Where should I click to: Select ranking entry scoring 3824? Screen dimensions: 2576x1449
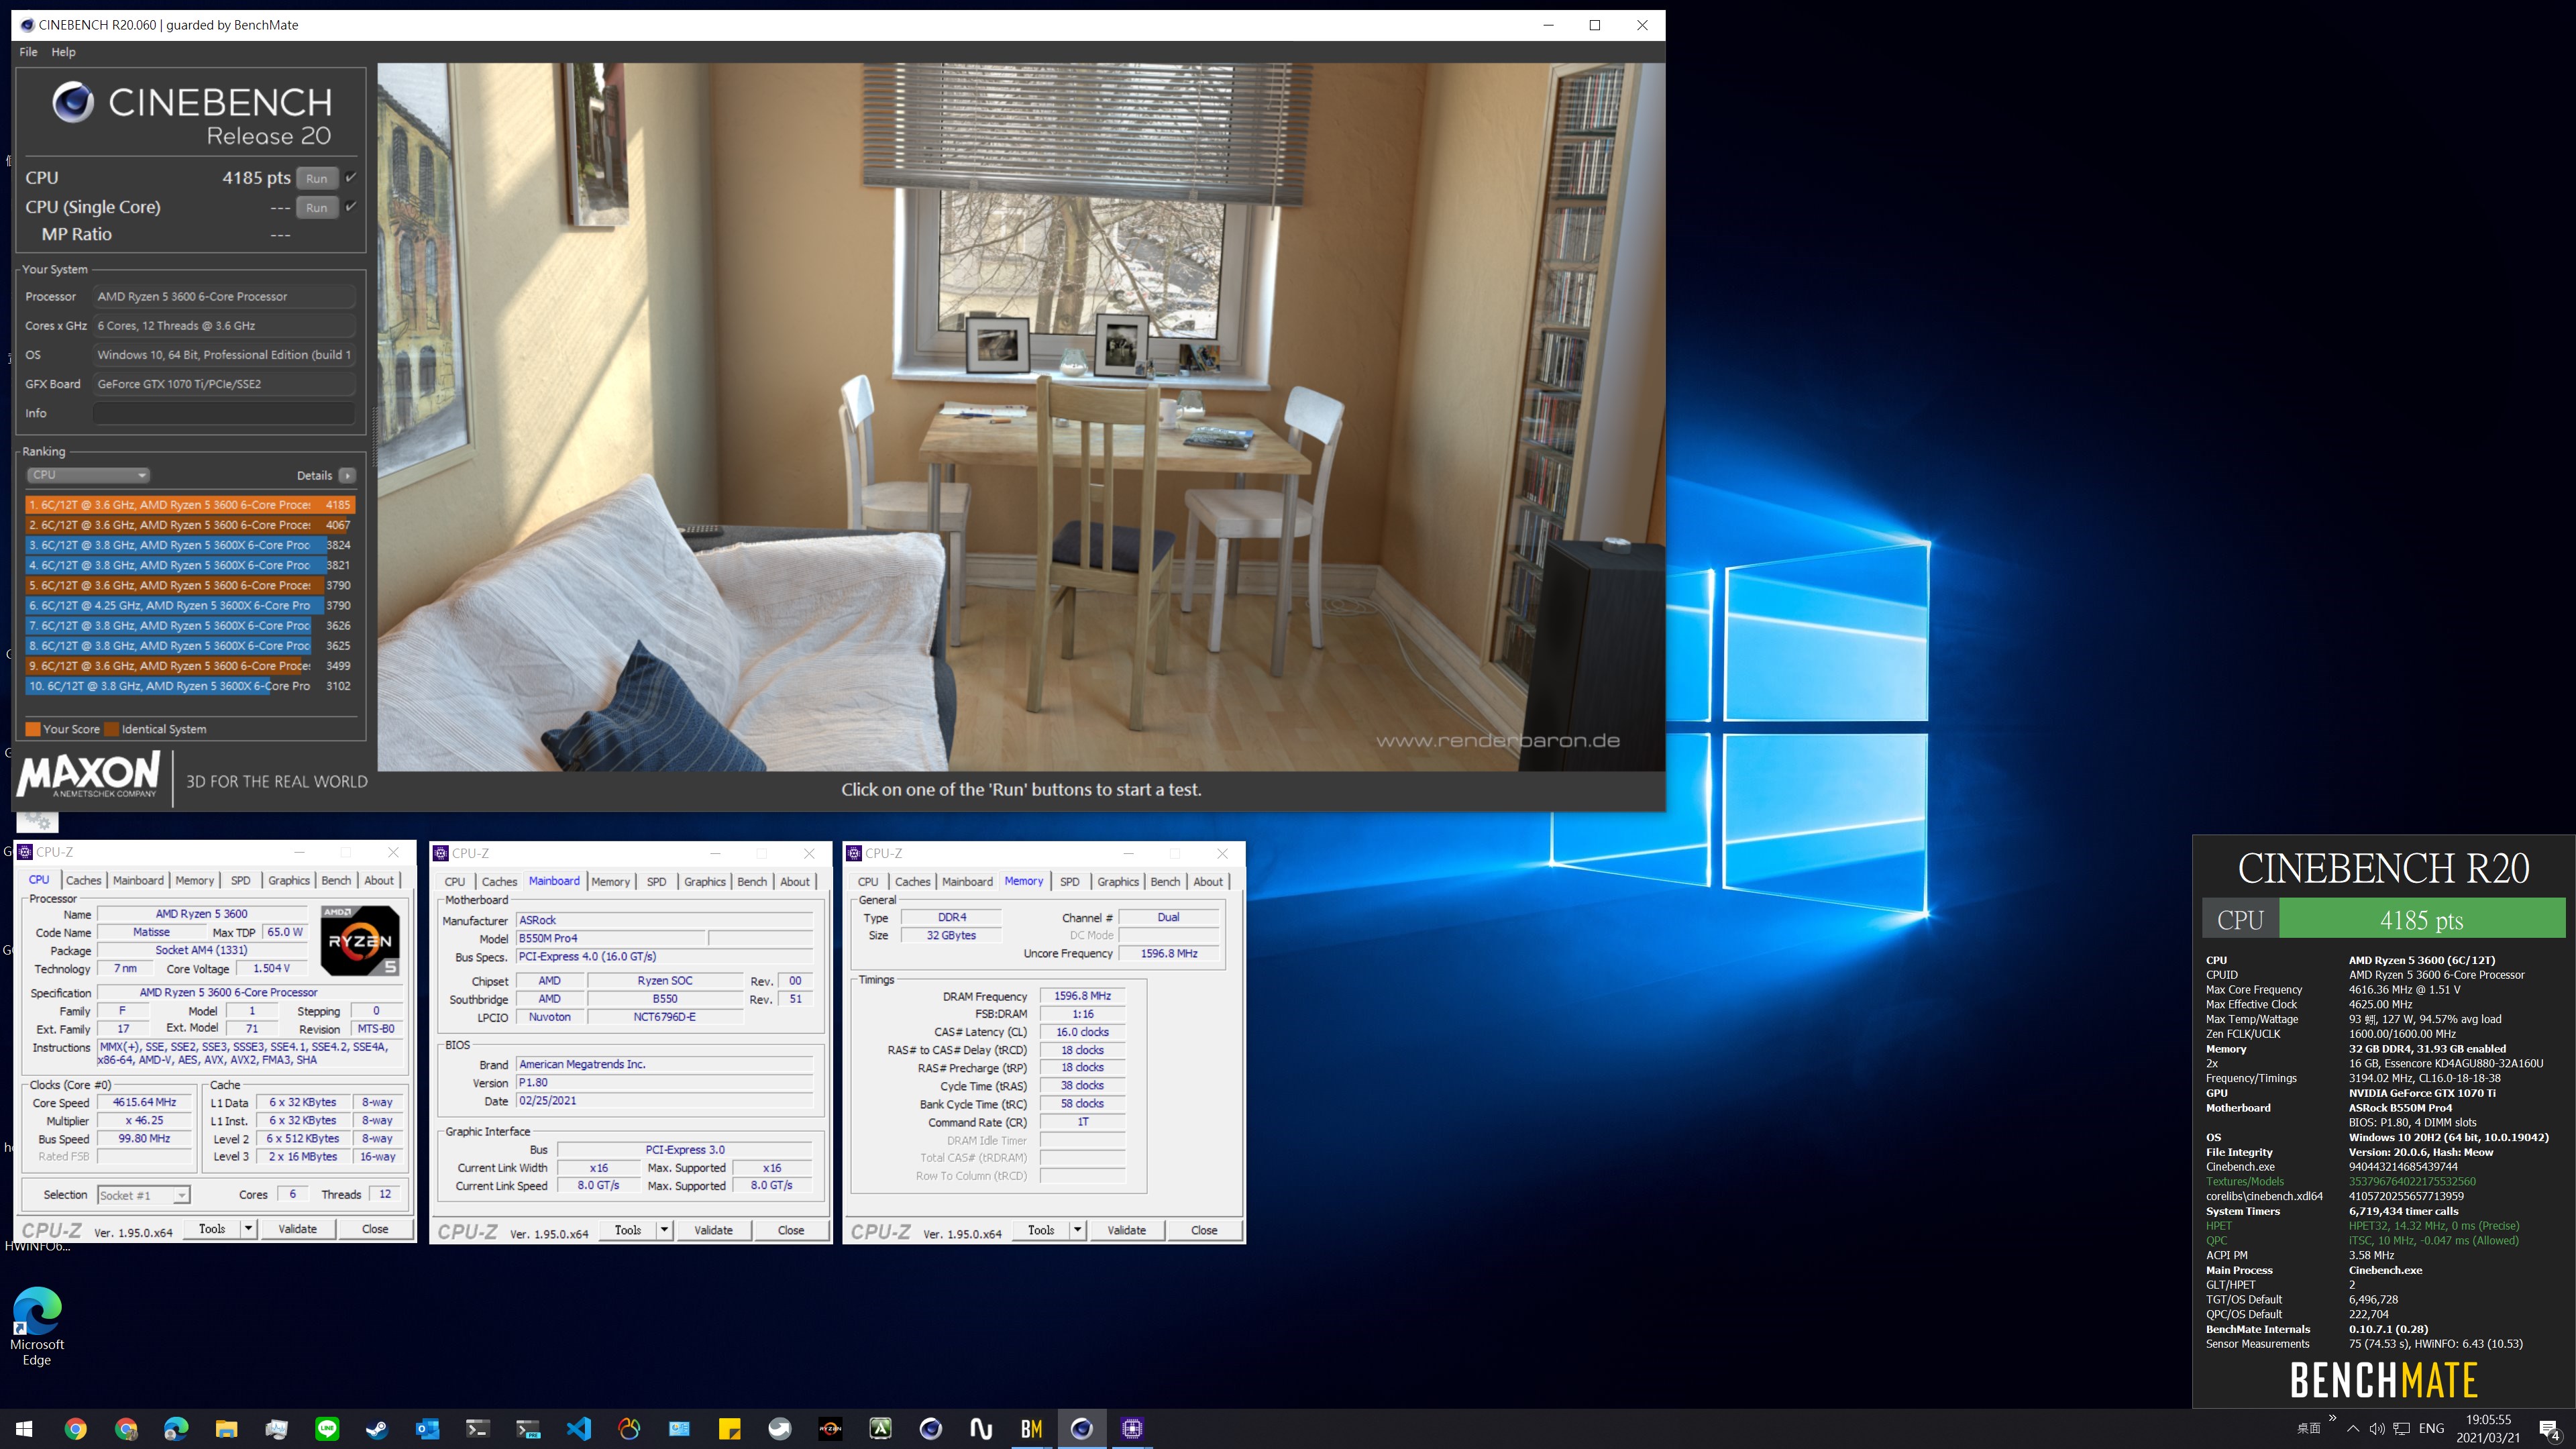[190, 545]
